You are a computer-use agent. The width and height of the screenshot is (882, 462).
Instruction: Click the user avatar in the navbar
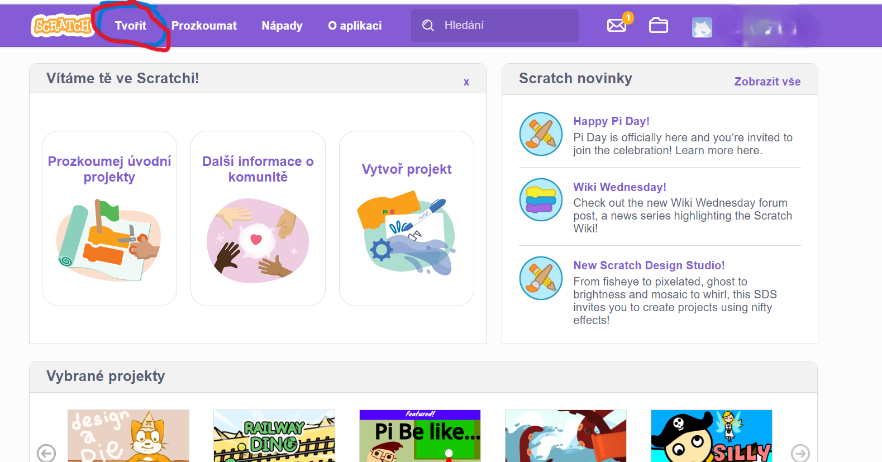point(701,27)
